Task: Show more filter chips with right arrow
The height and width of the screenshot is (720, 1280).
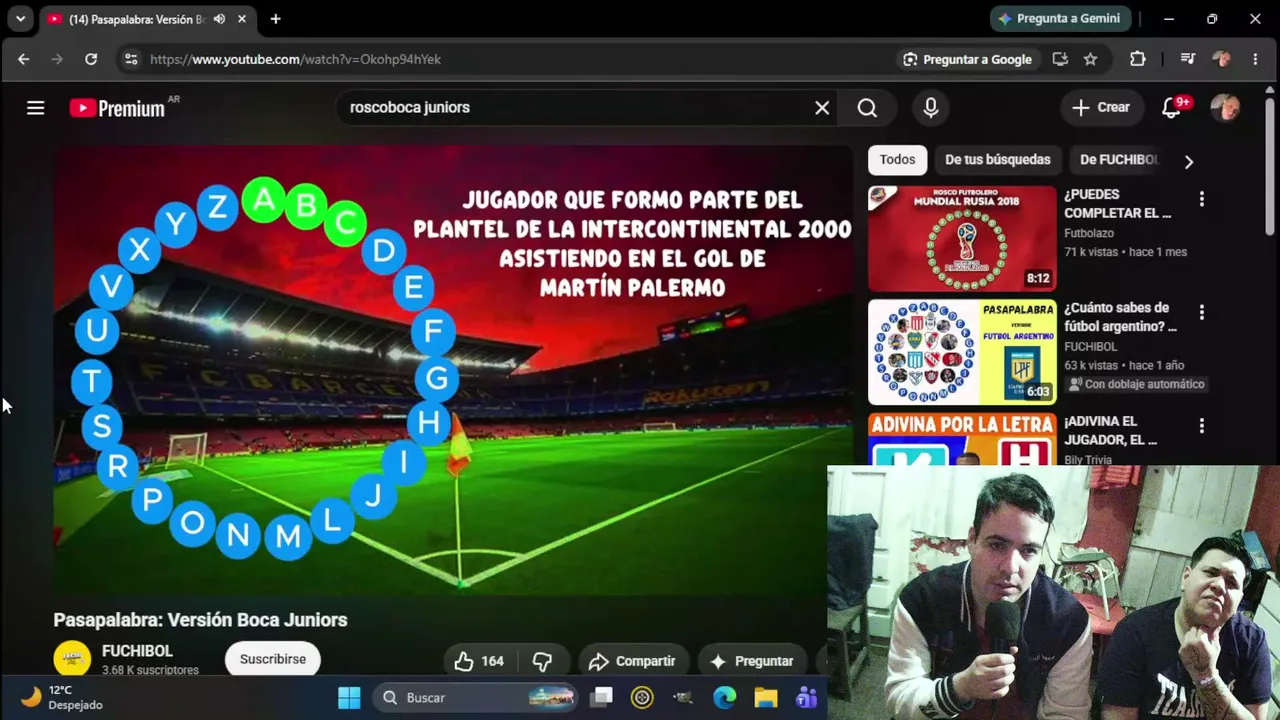Action: (x=1189, y=161)
